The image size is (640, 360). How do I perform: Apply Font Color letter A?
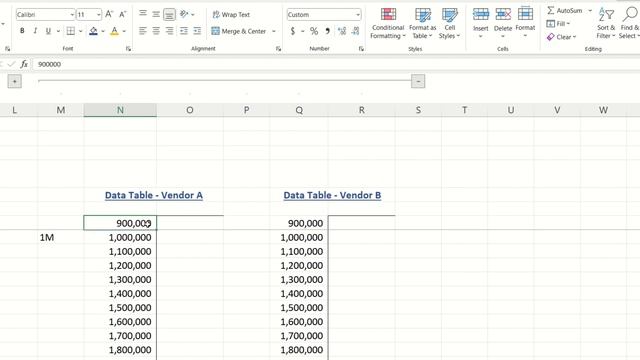(115, 31)
